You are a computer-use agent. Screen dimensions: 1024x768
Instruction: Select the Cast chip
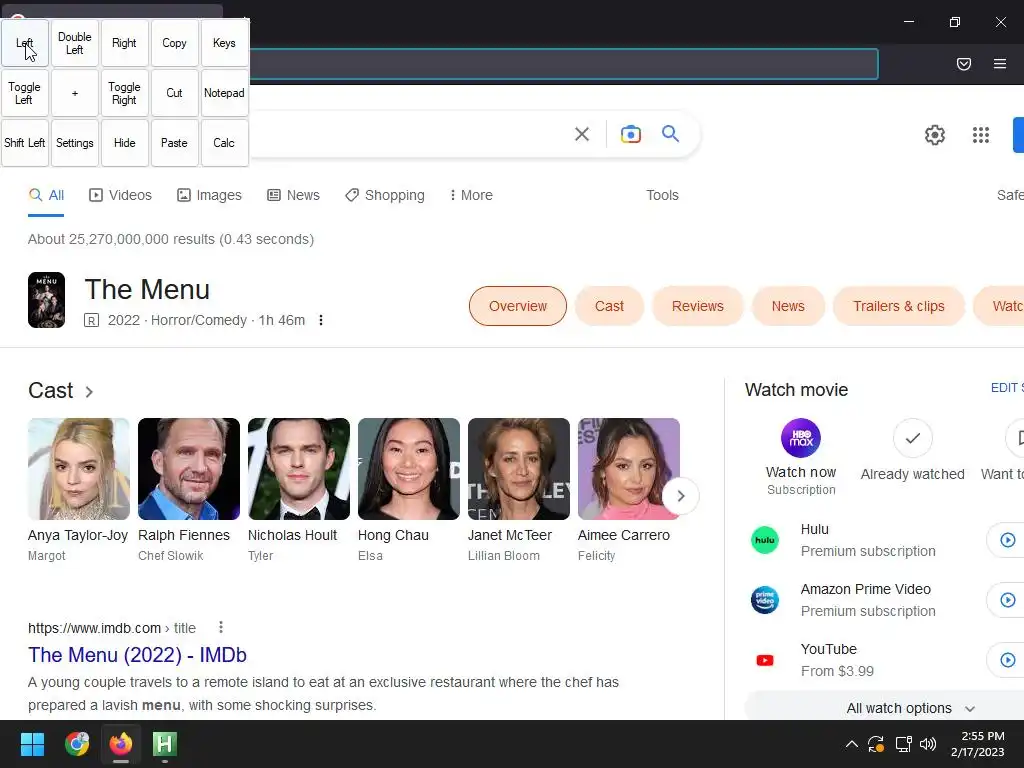[x=609, y=306]
